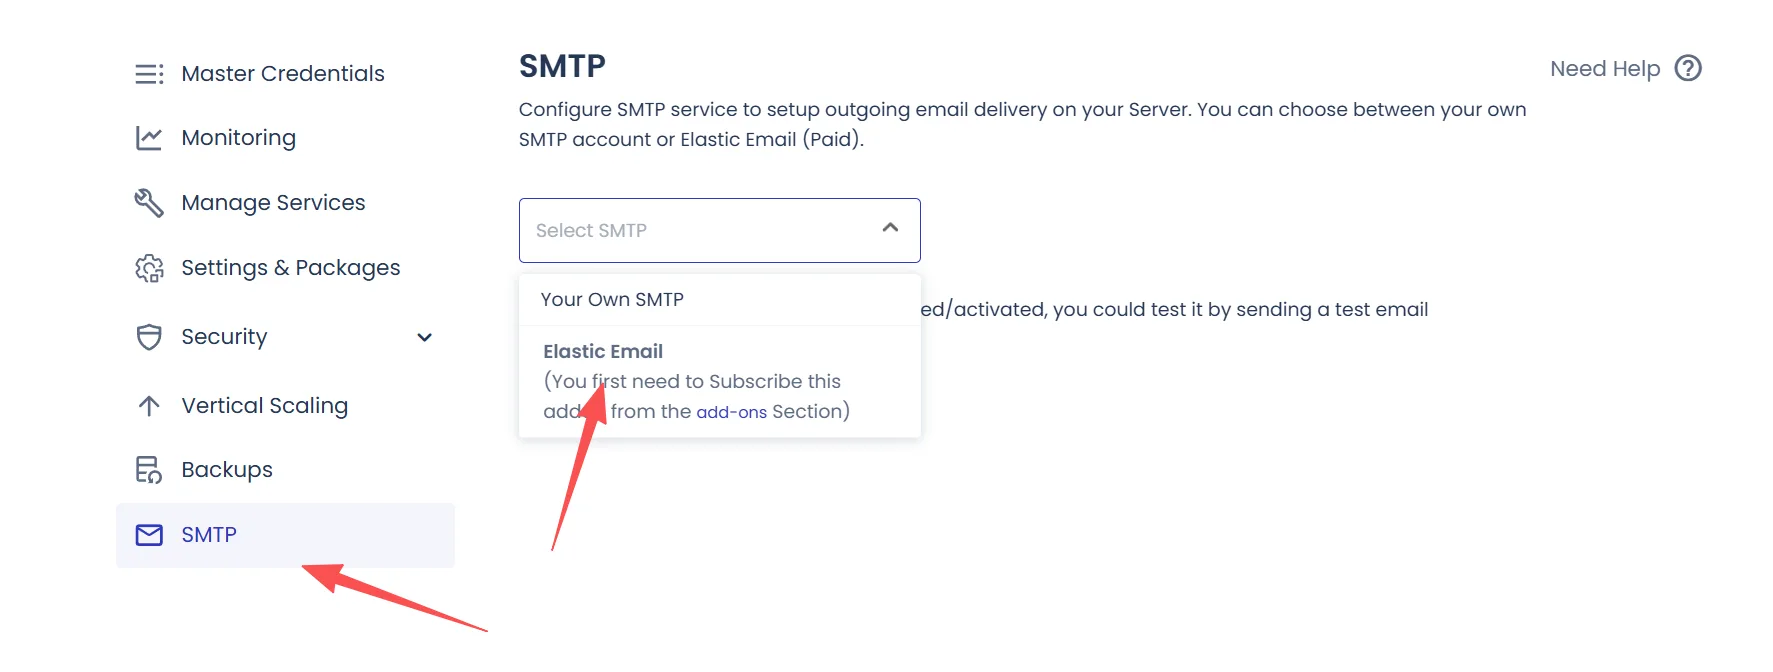Open the add-ons link
The width and height of the screenshot is (1773, 672).
[731, 412]
